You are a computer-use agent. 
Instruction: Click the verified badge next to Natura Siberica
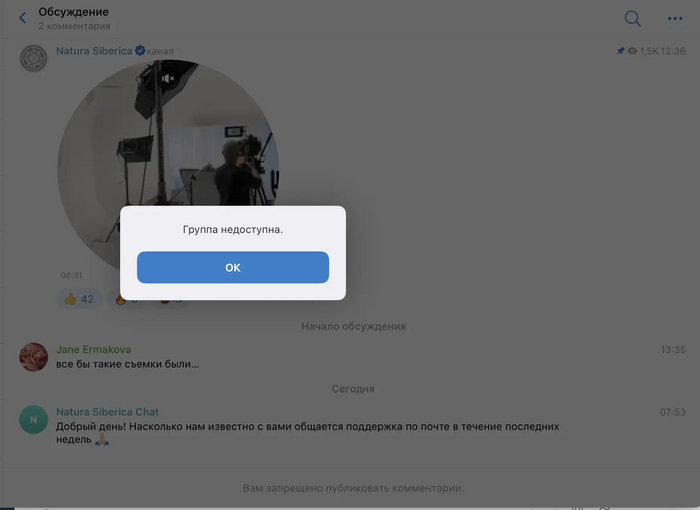[x=140, y=51]
